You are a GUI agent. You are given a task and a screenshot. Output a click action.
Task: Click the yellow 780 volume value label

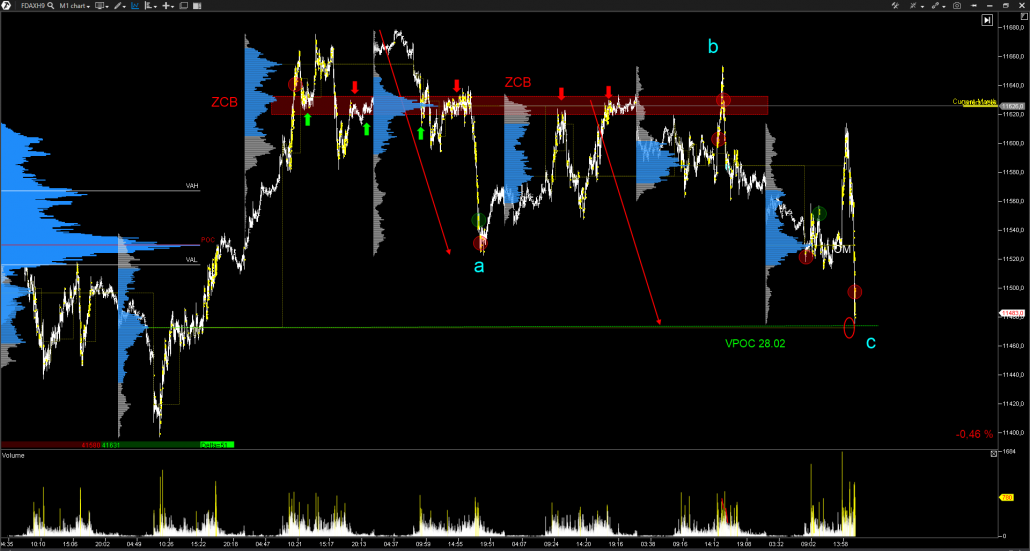tap(1006, 498)
